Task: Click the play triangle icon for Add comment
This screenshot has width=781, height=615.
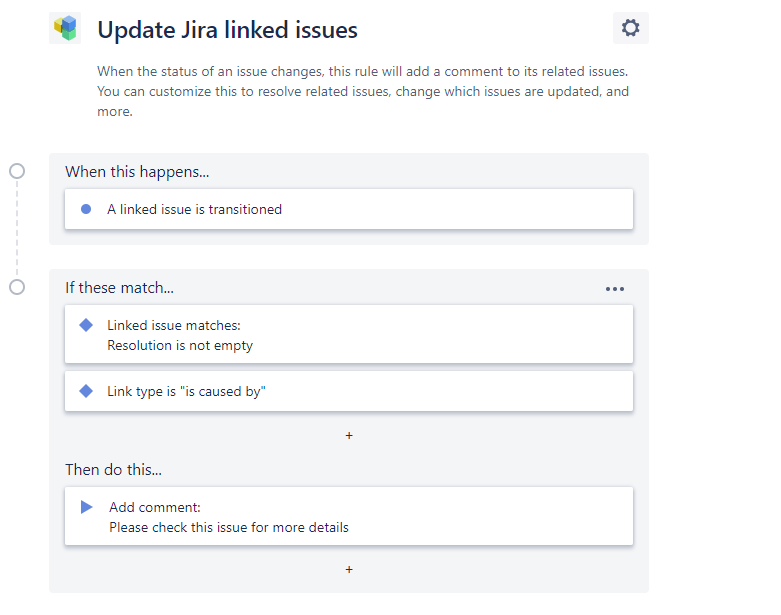Action: pyautogui.click(x=87, y=507)
